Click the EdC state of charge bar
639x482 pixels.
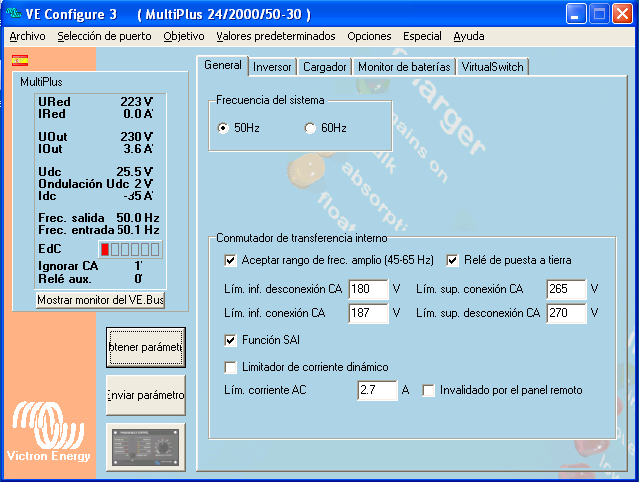click(130, 249)
